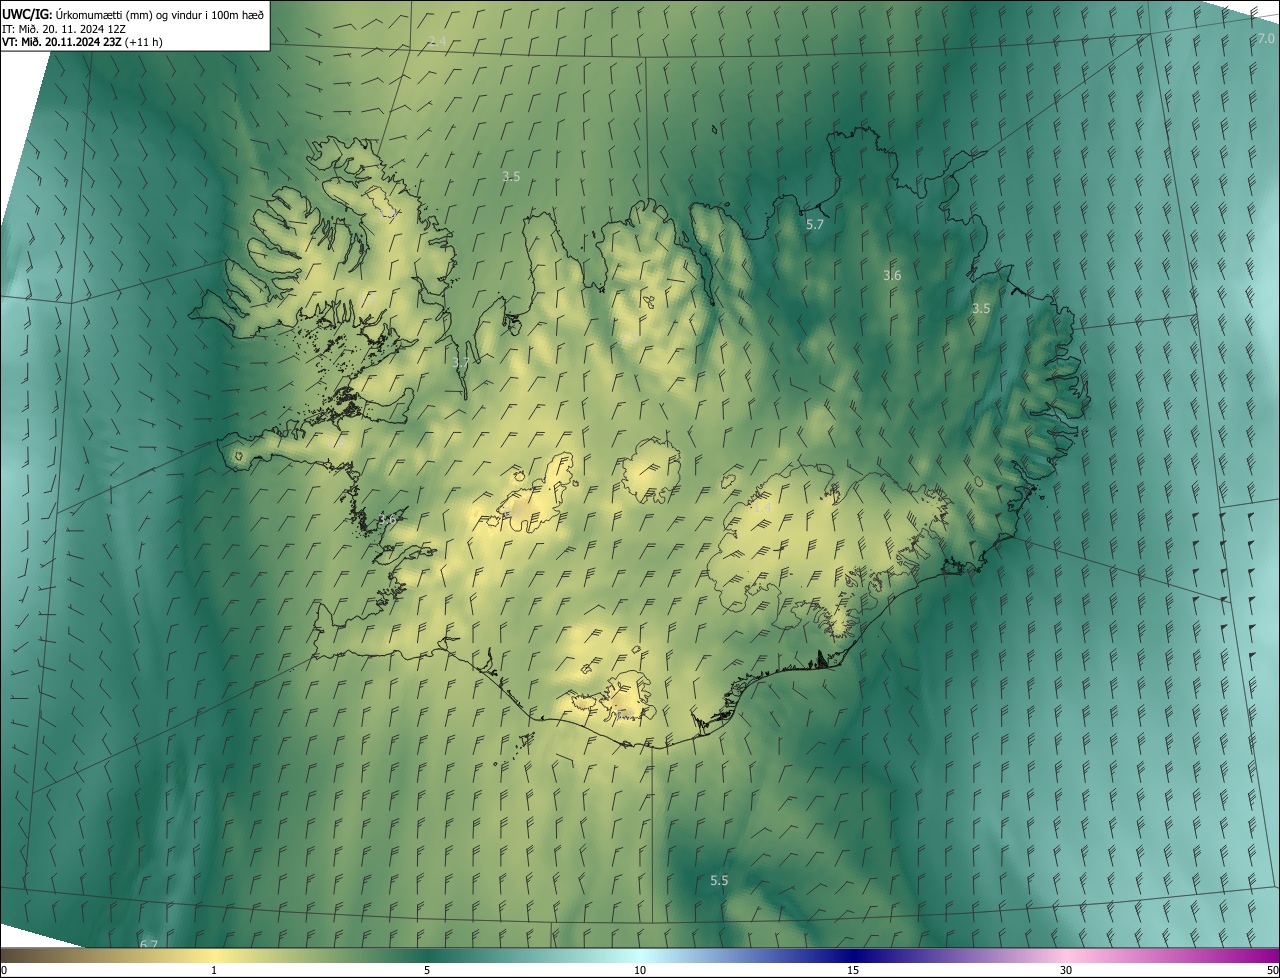Click the "5.5" value label south of Iceland
Image resolution: width=1280 pixels, height=978 pixels.
click(719, 881)
